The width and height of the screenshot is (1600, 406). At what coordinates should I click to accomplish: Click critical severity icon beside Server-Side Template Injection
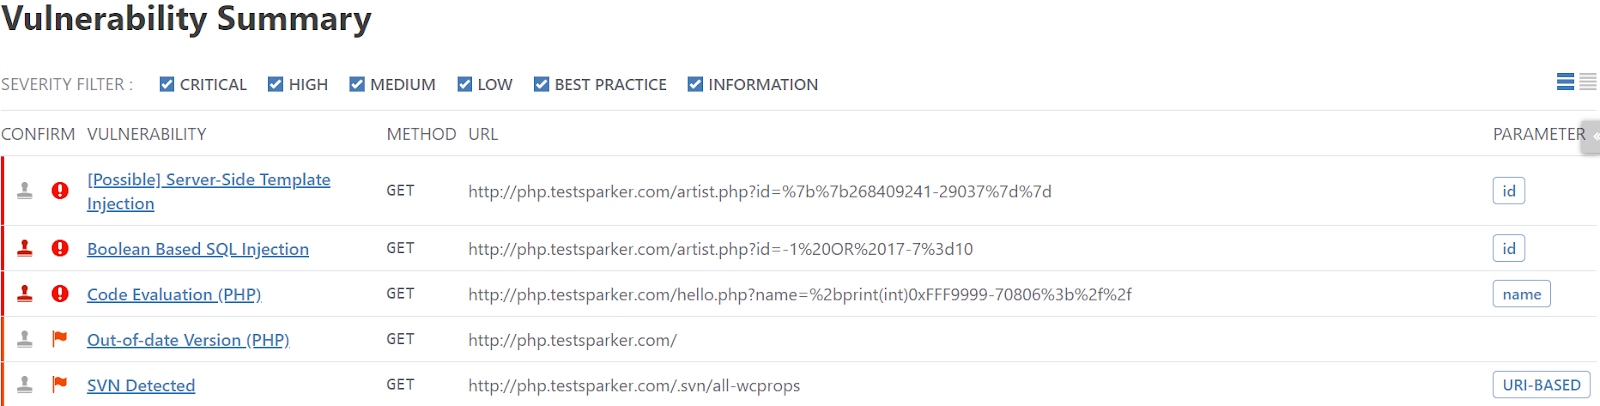tap(60, 190)
